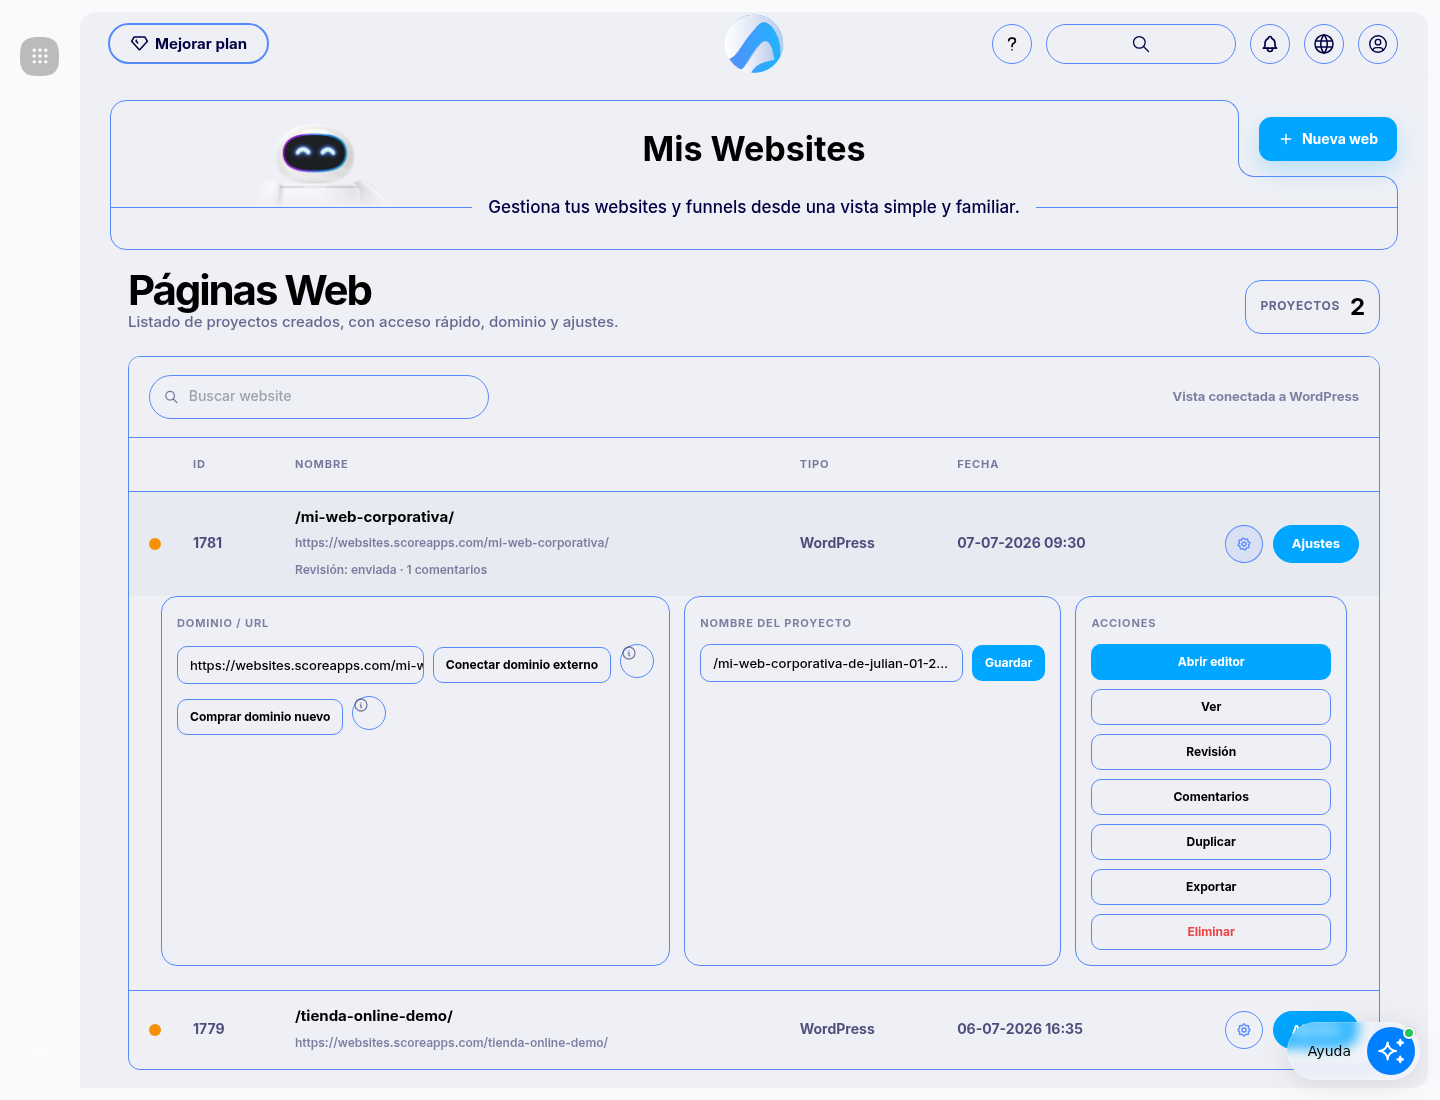Click Conectar dominio externo button
The width and height of the screenshot is (1440, 1100).
pos(522,665)
